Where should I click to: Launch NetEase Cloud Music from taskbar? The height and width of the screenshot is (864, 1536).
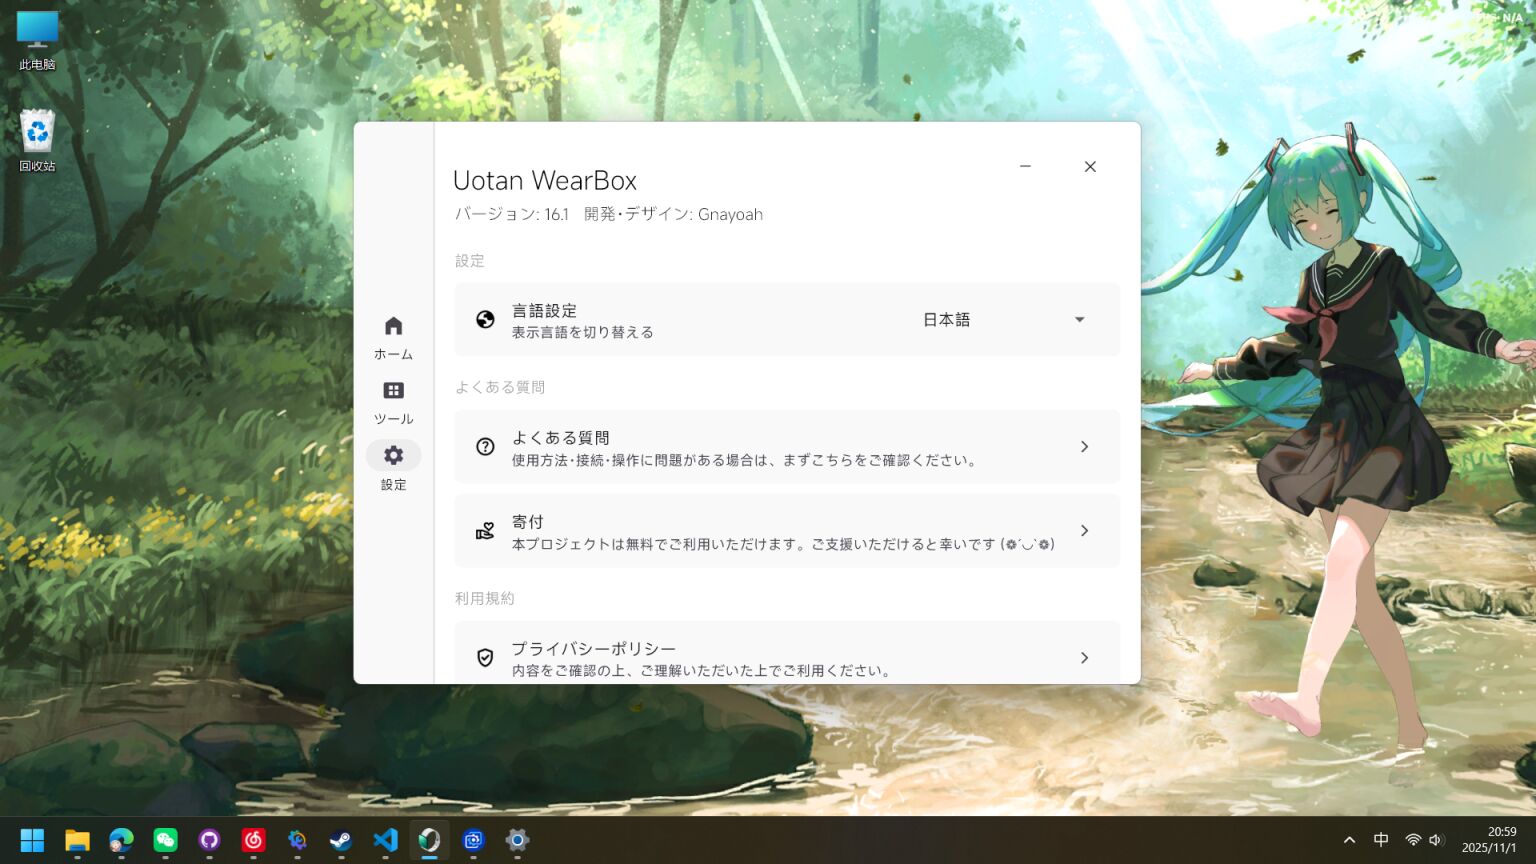pos(254,841)
